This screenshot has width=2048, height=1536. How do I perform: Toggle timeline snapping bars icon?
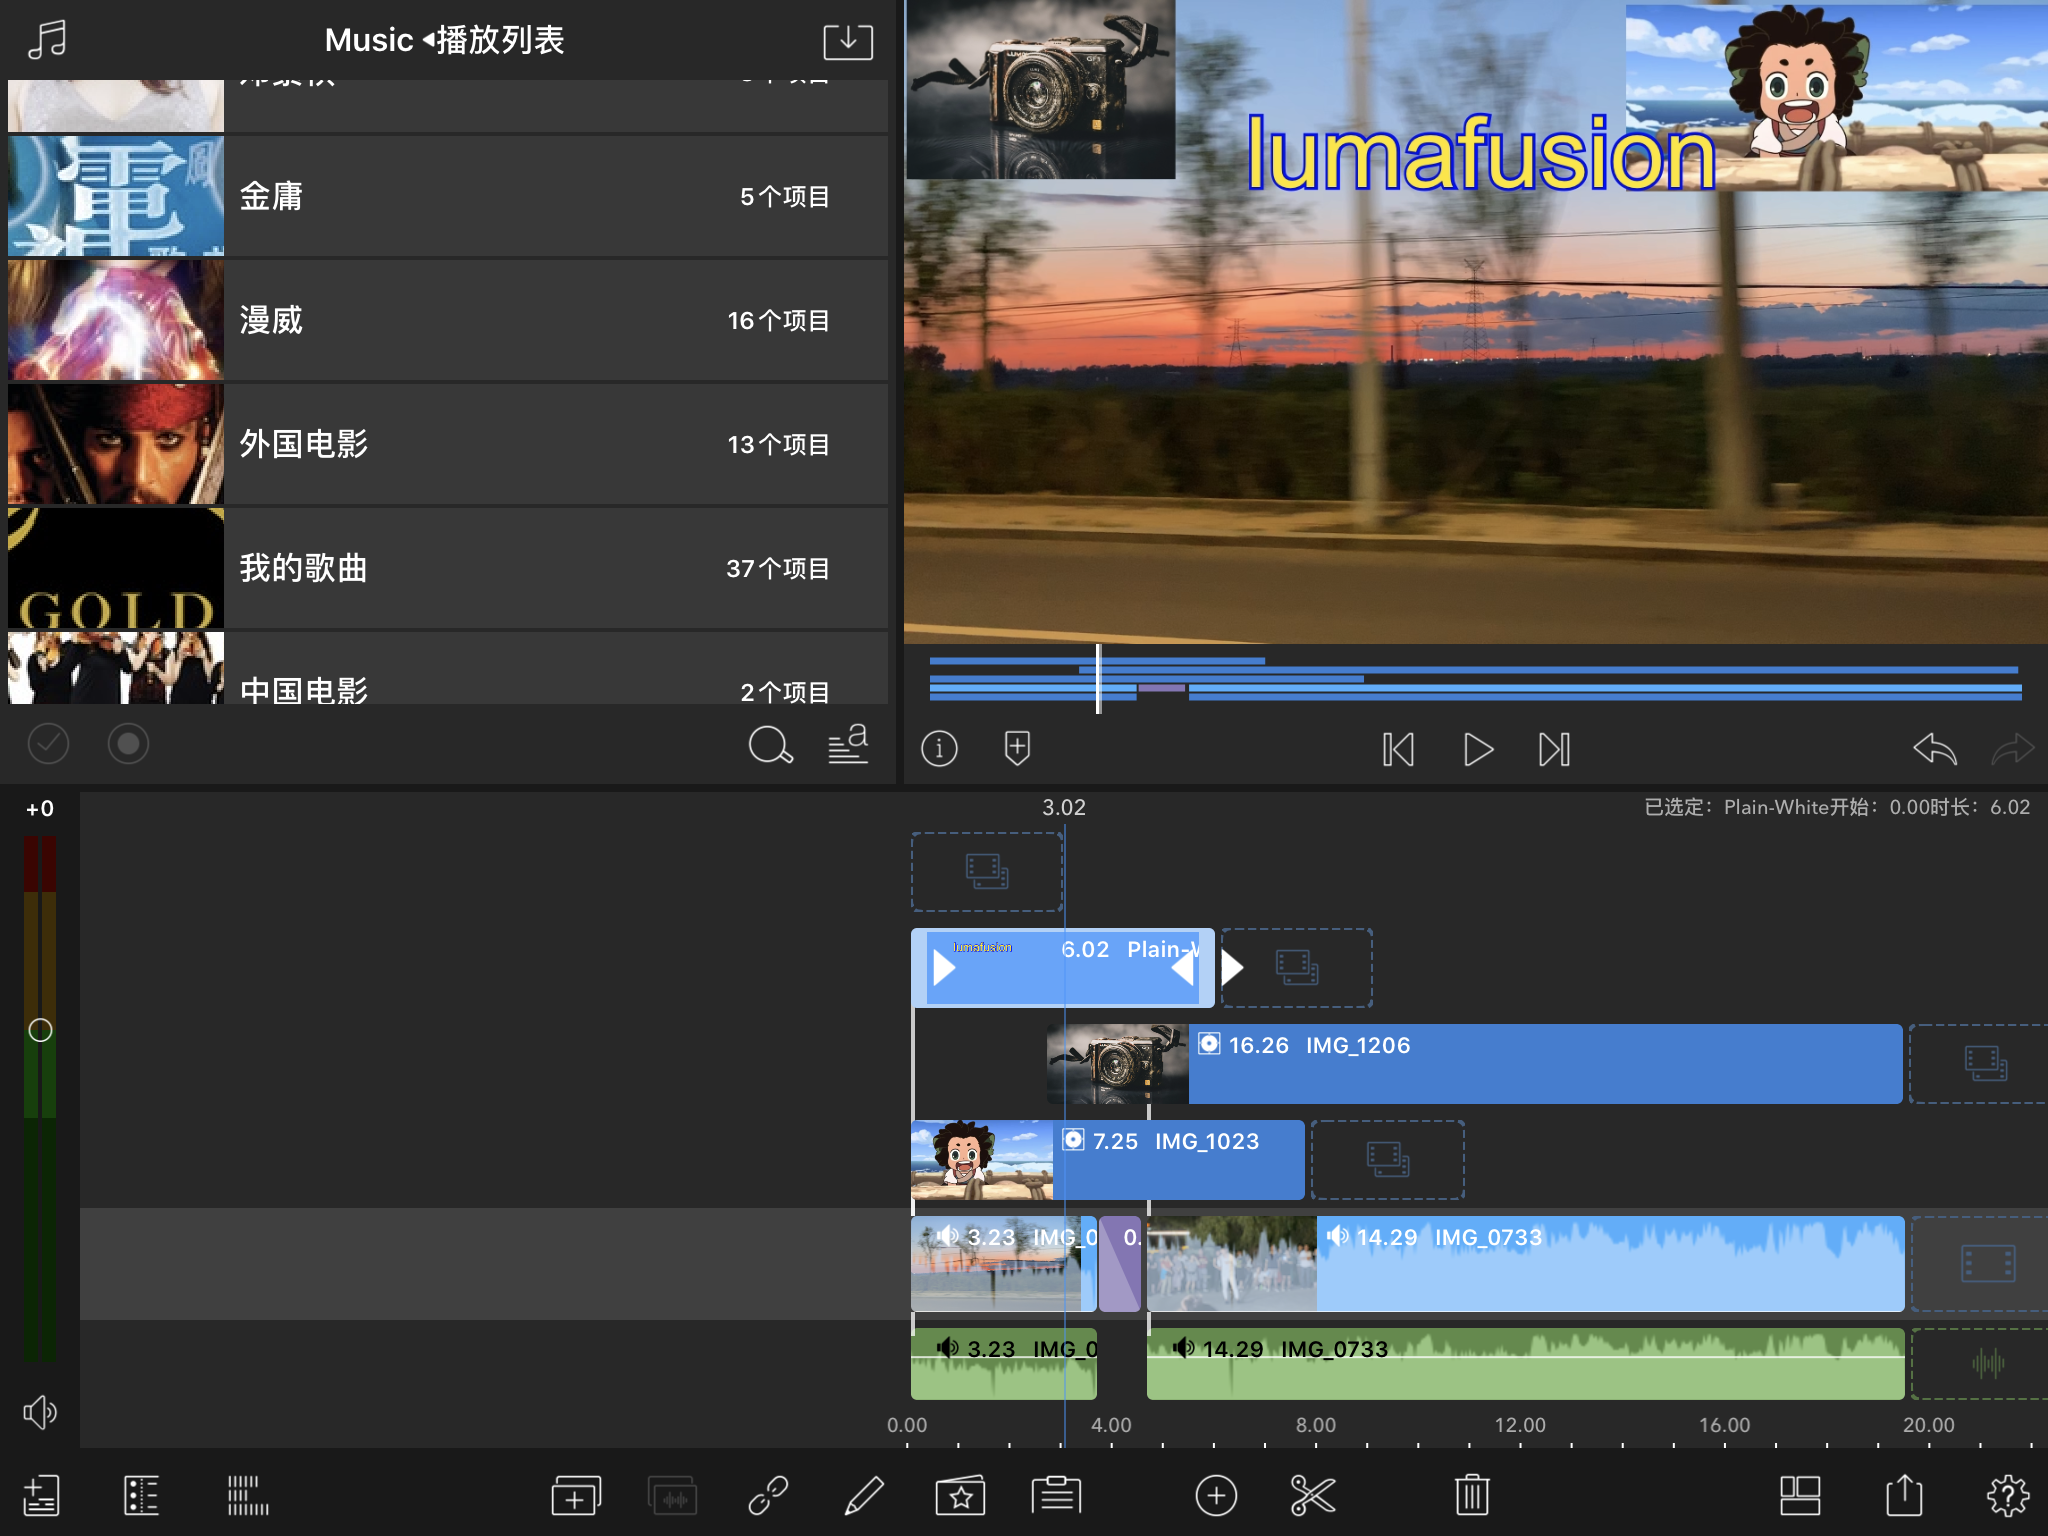pos(248,1496)
